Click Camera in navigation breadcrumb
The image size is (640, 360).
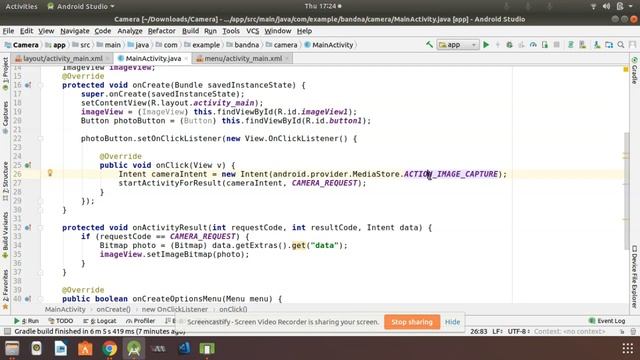coord(22,45)
